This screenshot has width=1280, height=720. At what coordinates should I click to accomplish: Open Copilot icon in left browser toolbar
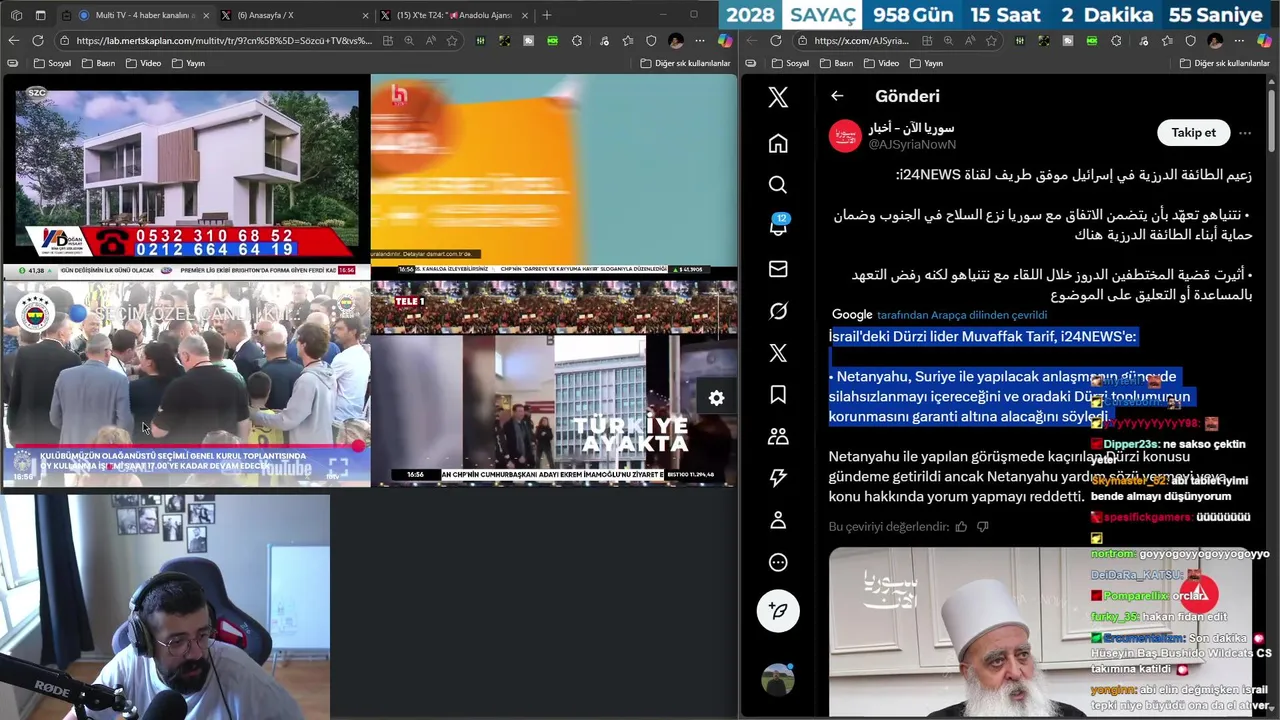[725, 41]
